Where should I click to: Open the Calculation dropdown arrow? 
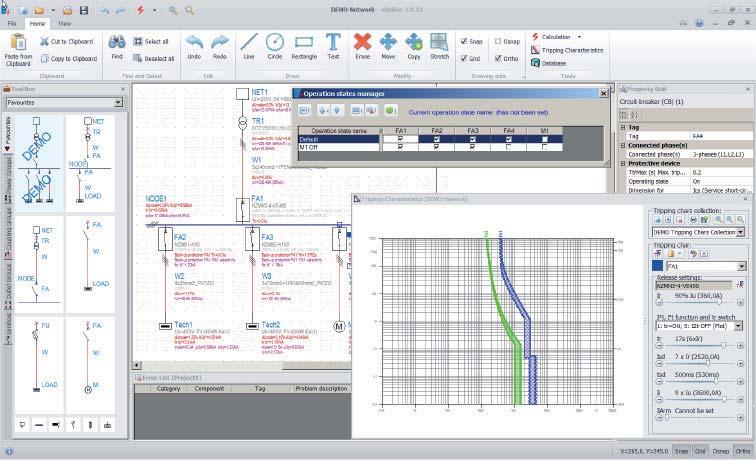(580, 37)
